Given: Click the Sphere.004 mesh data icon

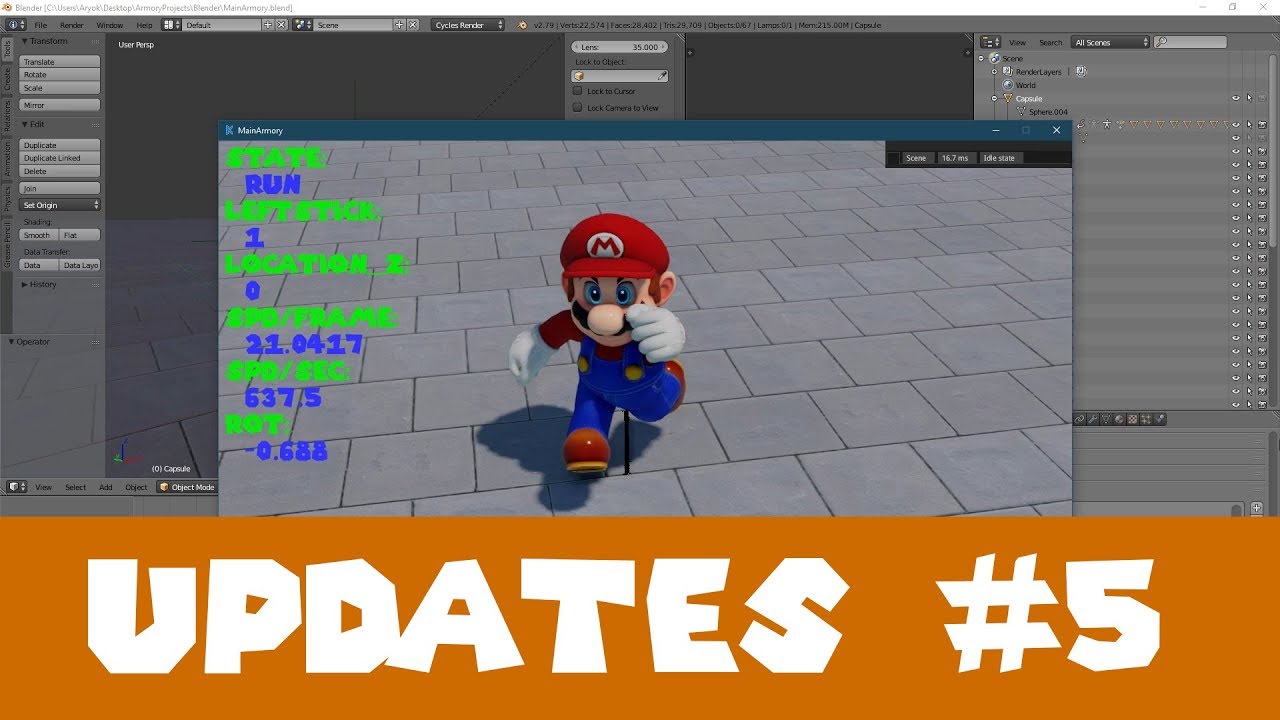Looking at the screenshot, I should (1022, 111).
